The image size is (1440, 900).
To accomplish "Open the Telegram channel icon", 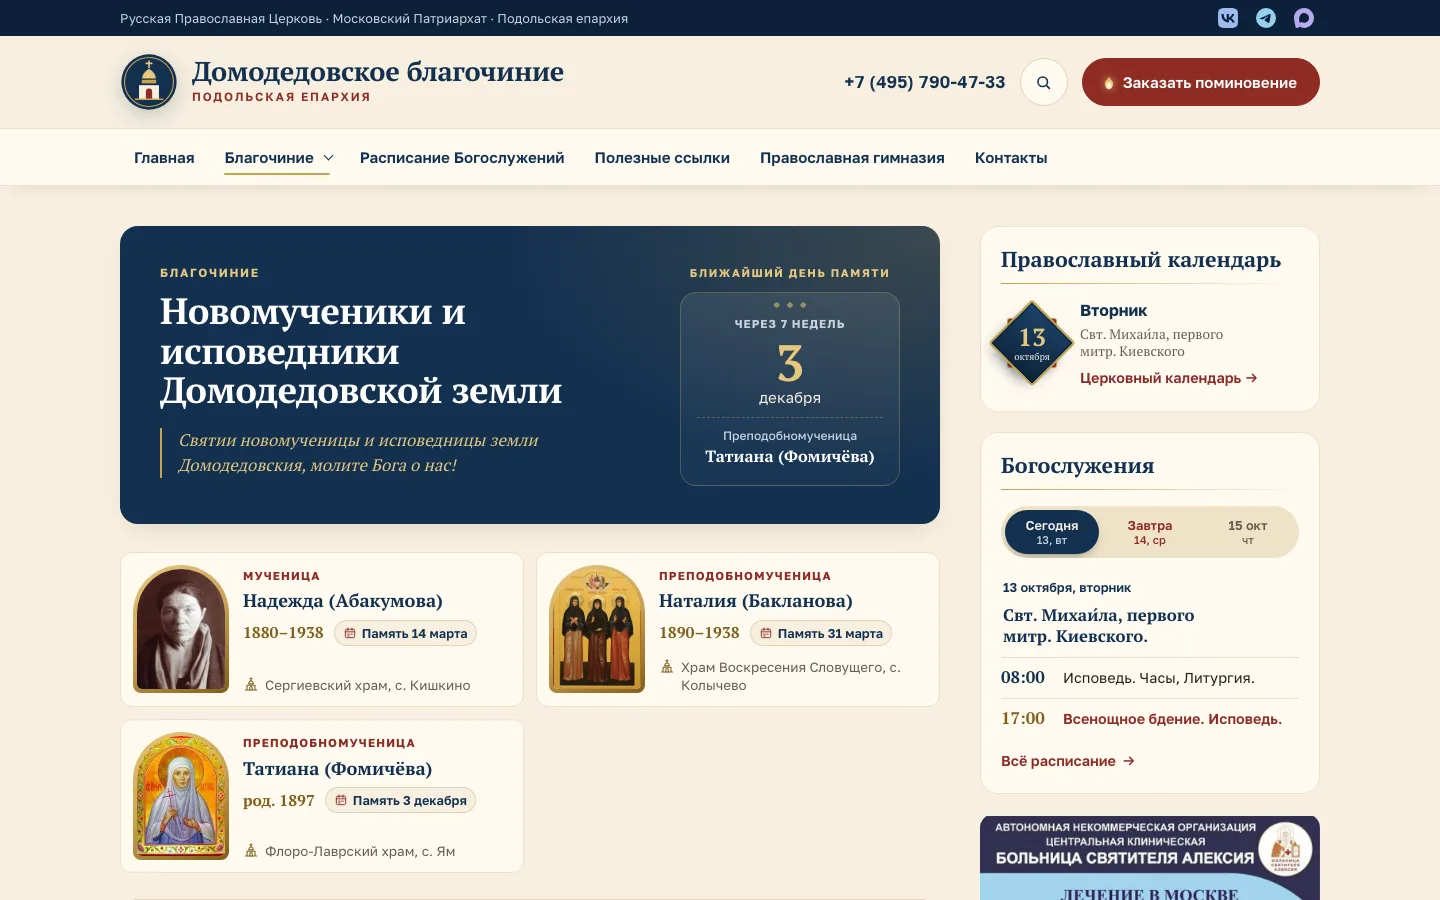I will 1266,18.
